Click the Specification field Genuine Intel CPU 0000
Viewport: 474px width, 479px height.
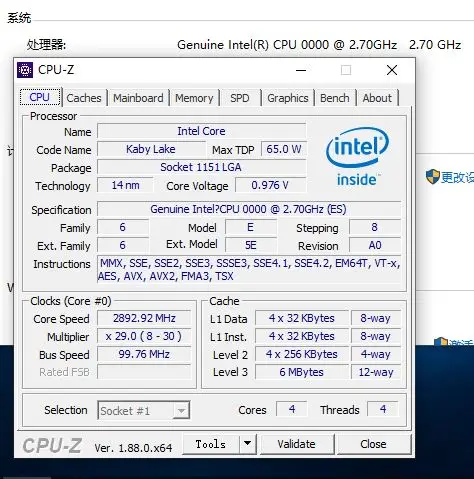coord(249,209)
